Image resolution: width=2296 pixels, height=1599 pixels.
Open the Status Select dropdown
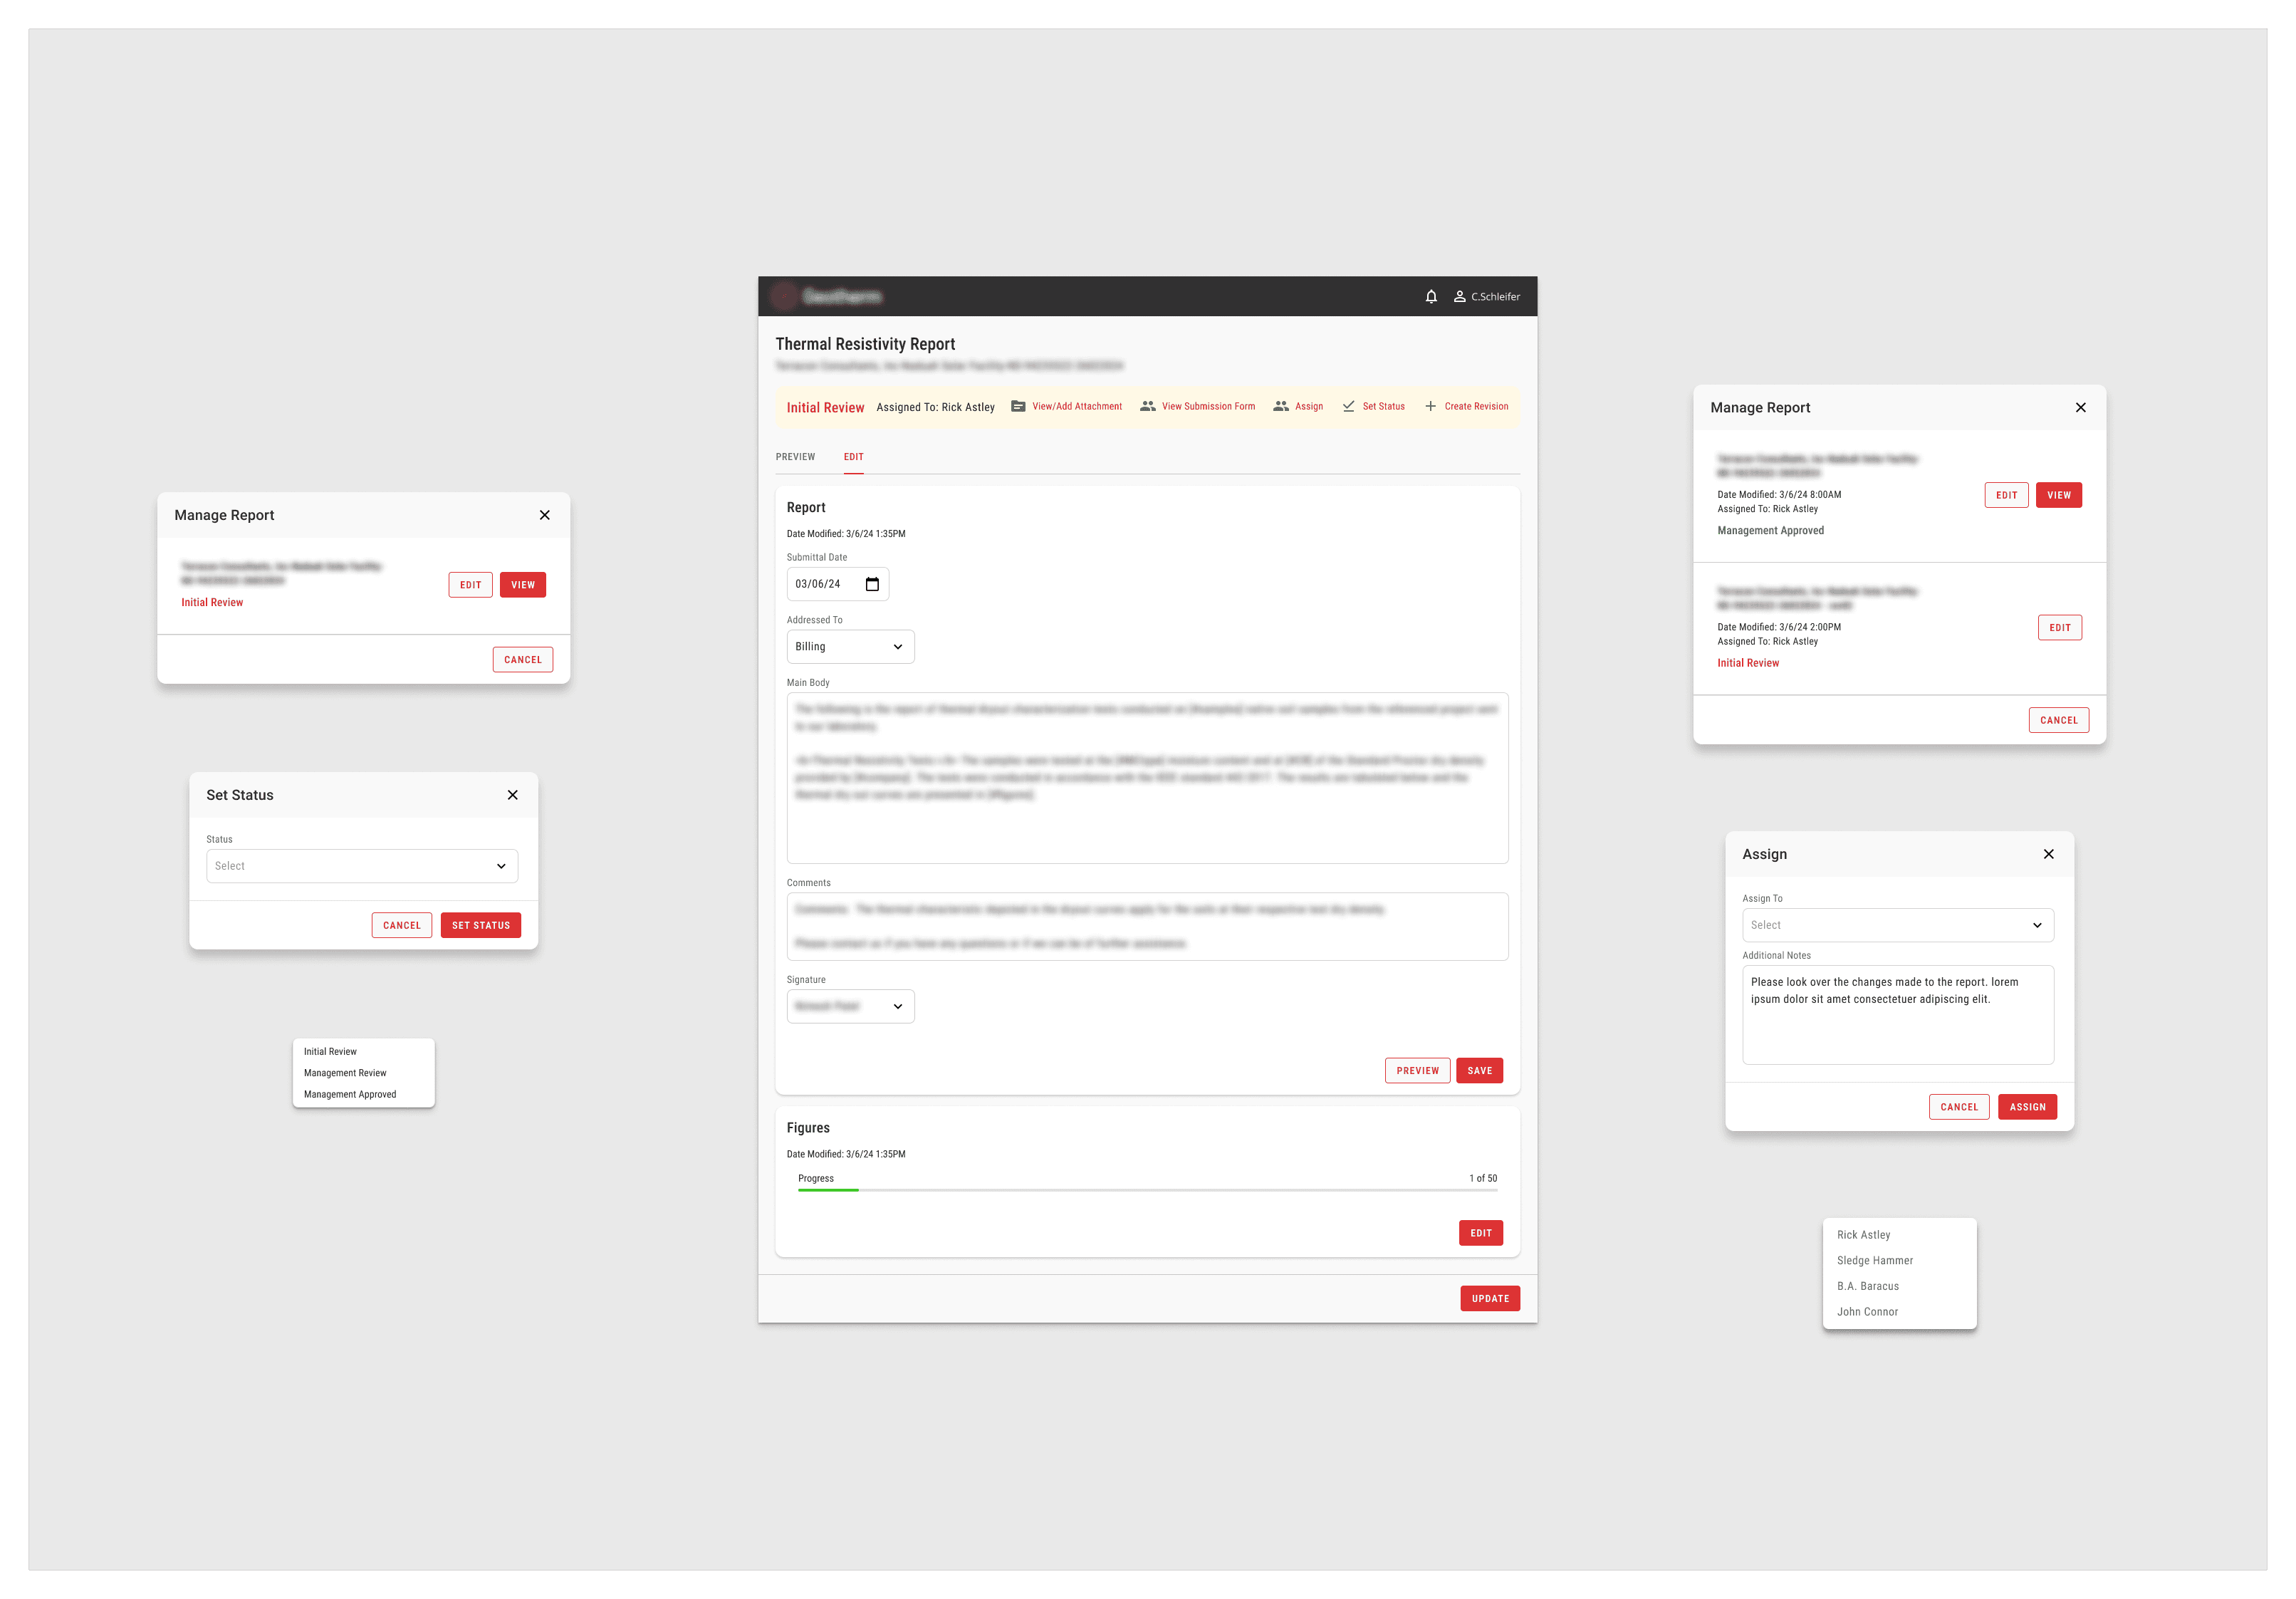[361, 866]
